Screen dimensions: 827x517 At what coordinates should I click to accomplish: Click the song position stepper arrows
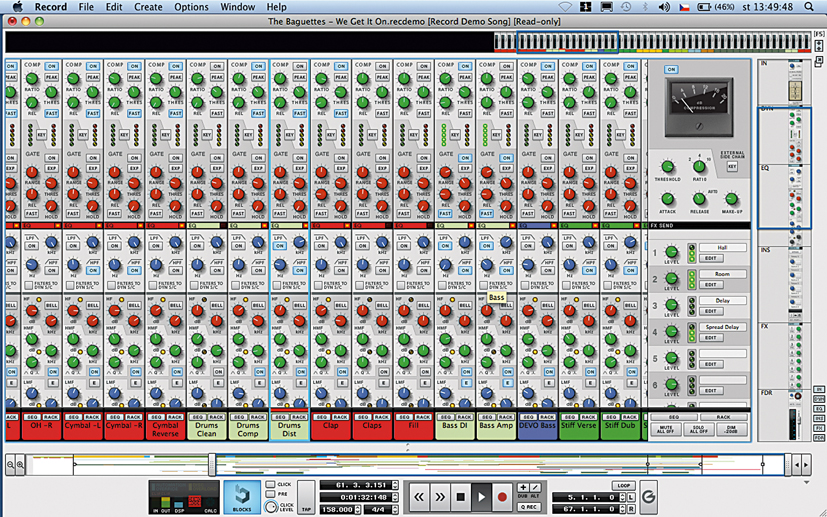coord(396,485)
